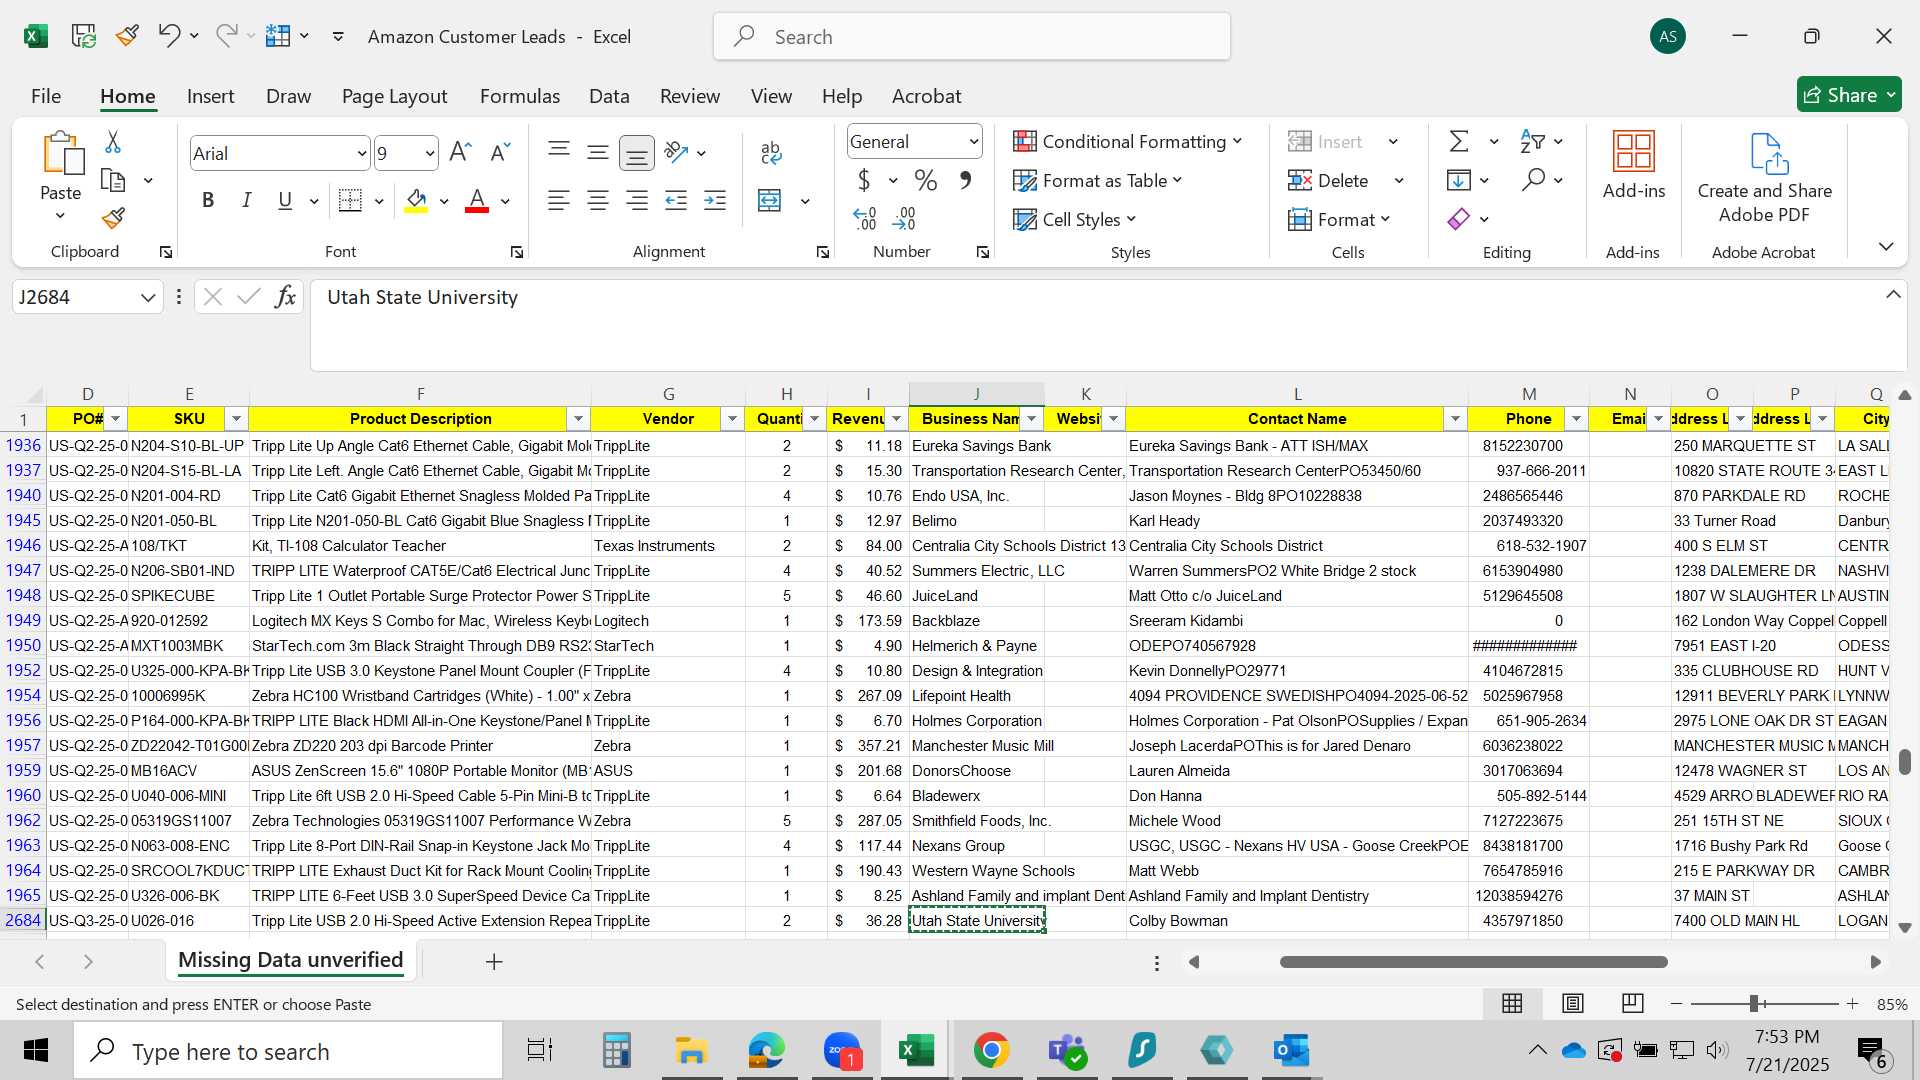Expand the formula bar chevron
1920x1080 pixels.
point(1893,294)
